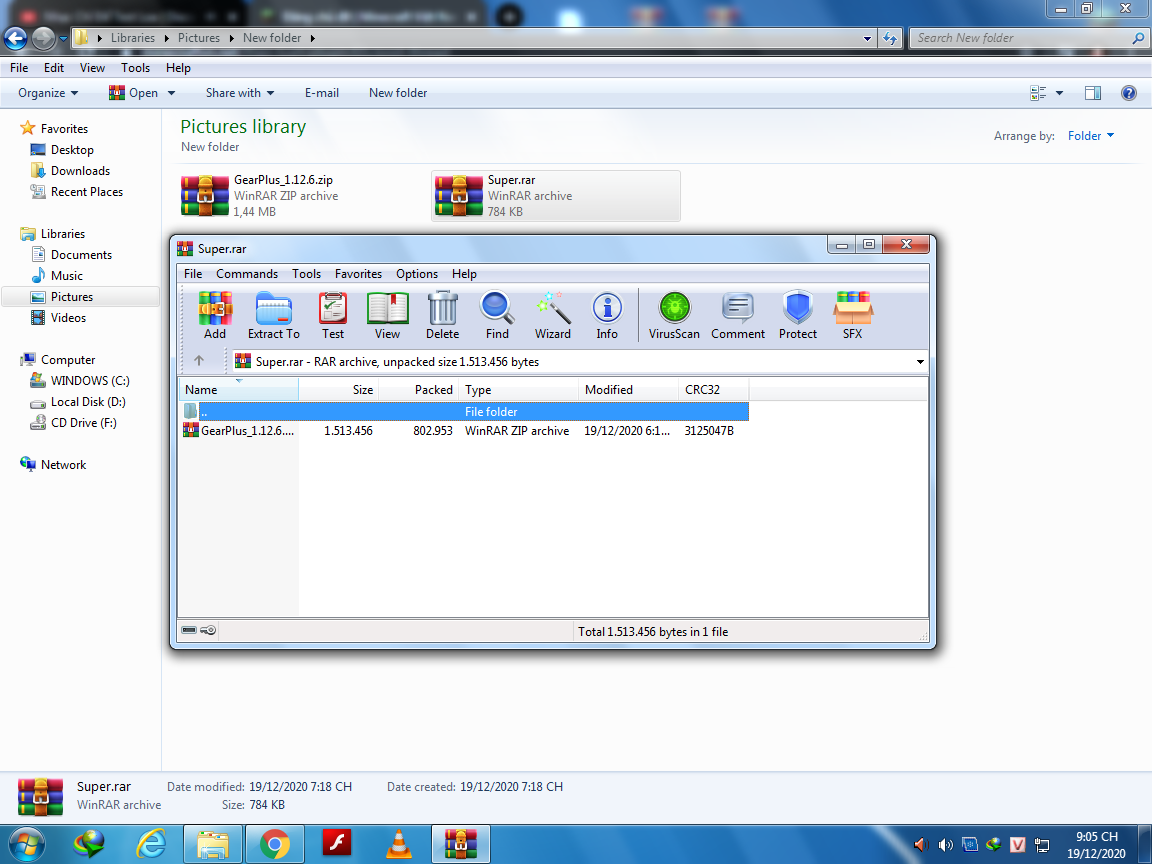Screen dimensions: 1152x864
Task: Open the View tool in WinRAR
Action: pos(387,315)
